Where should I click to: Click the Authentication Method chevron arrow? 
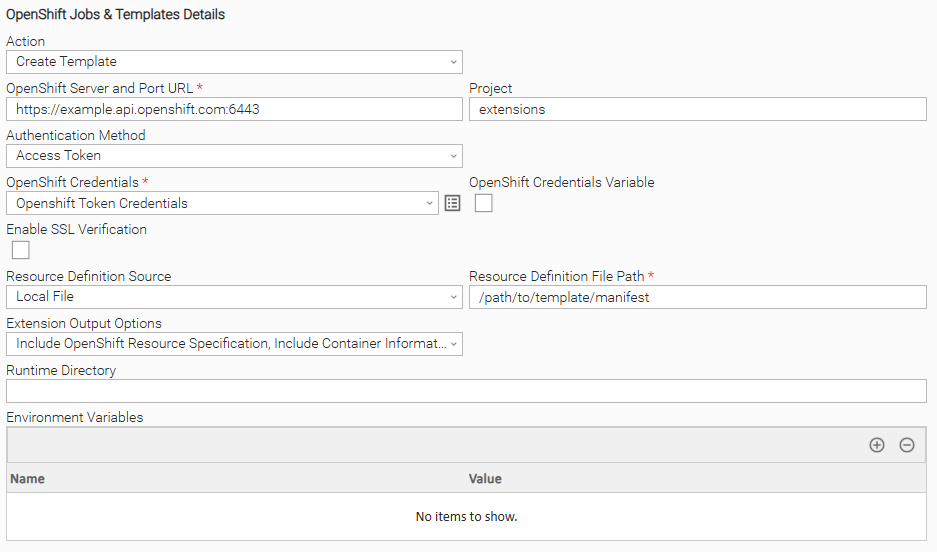[x=454, y=156]
